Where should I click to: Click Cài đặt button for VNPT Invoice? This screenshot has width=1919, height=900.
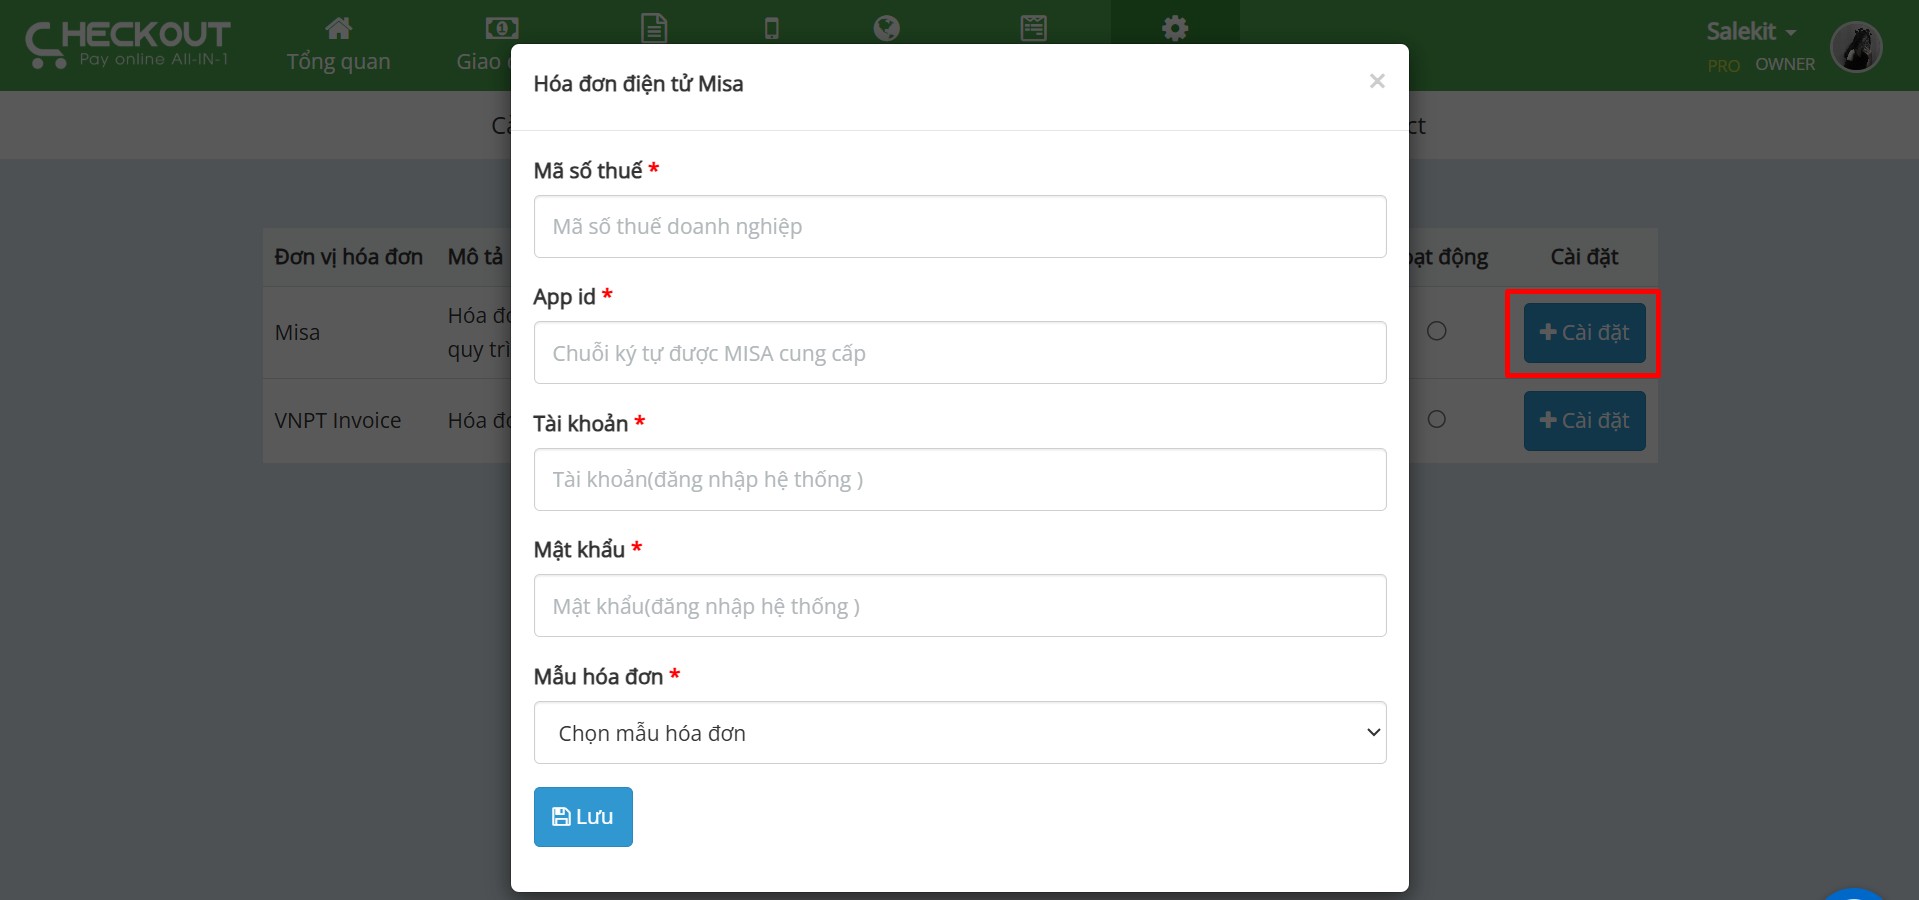click(1584, 421)
